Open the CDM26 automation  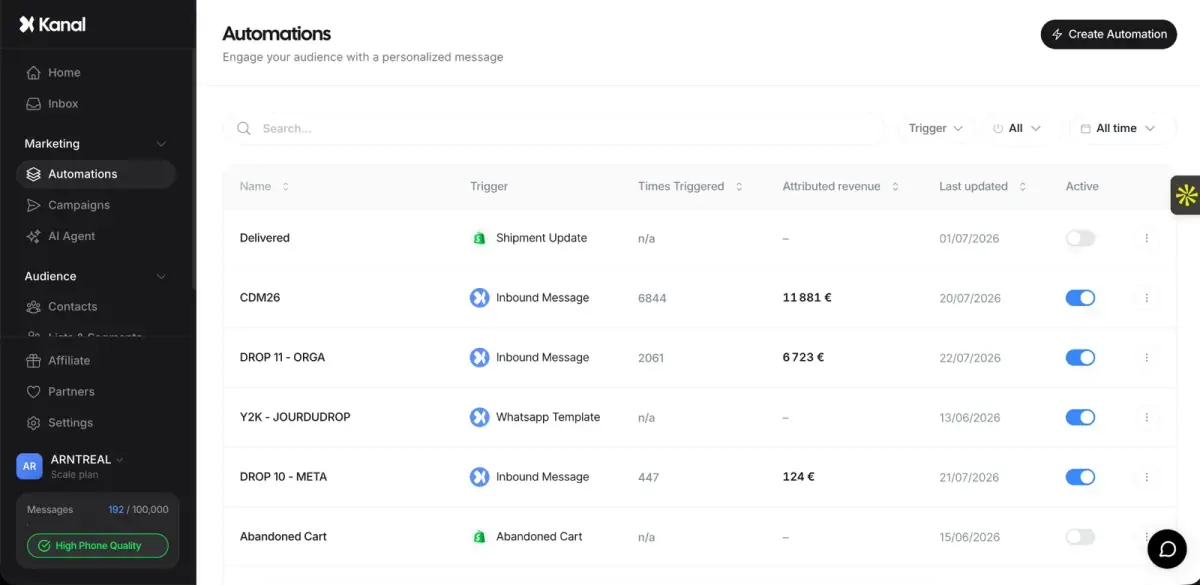click(x=260, y=298)
